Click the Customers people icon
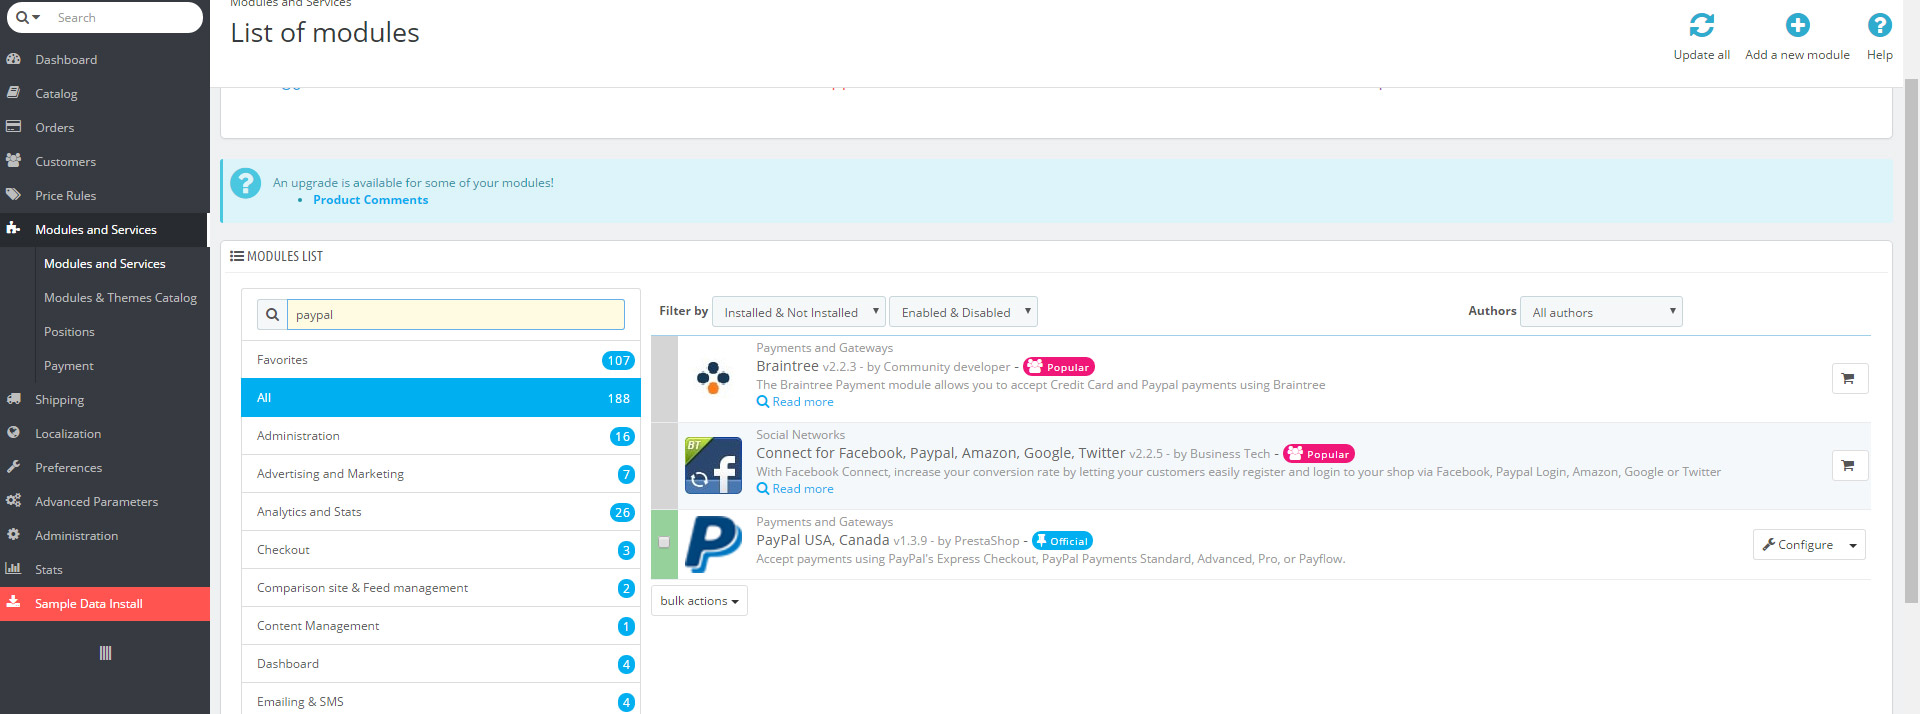The width and height of the screenshot is (1920, 714). (14, 161)
